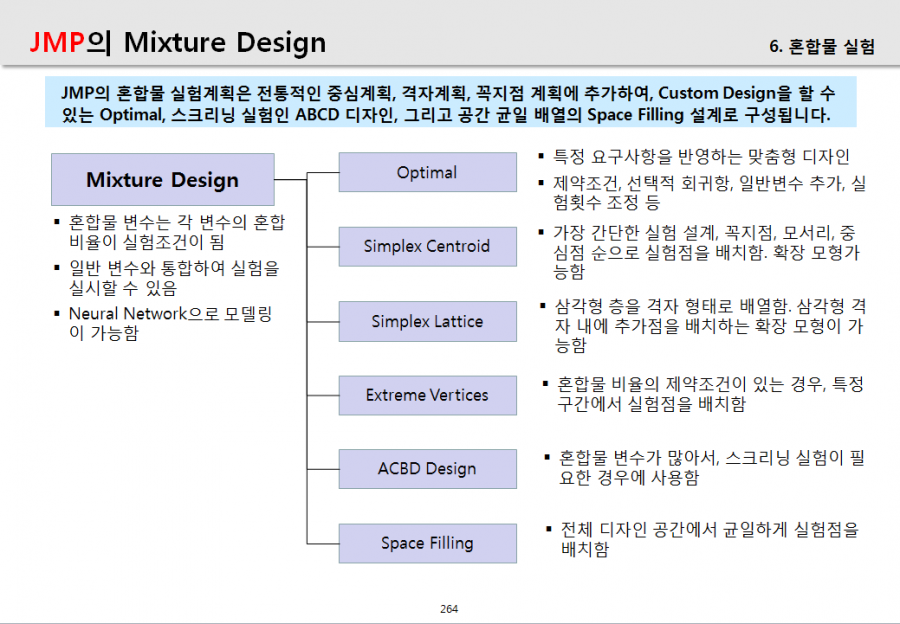Select the "Extreme Vertices" box
Viewport: 900px width, 624px height.
(x=428, y=395)
